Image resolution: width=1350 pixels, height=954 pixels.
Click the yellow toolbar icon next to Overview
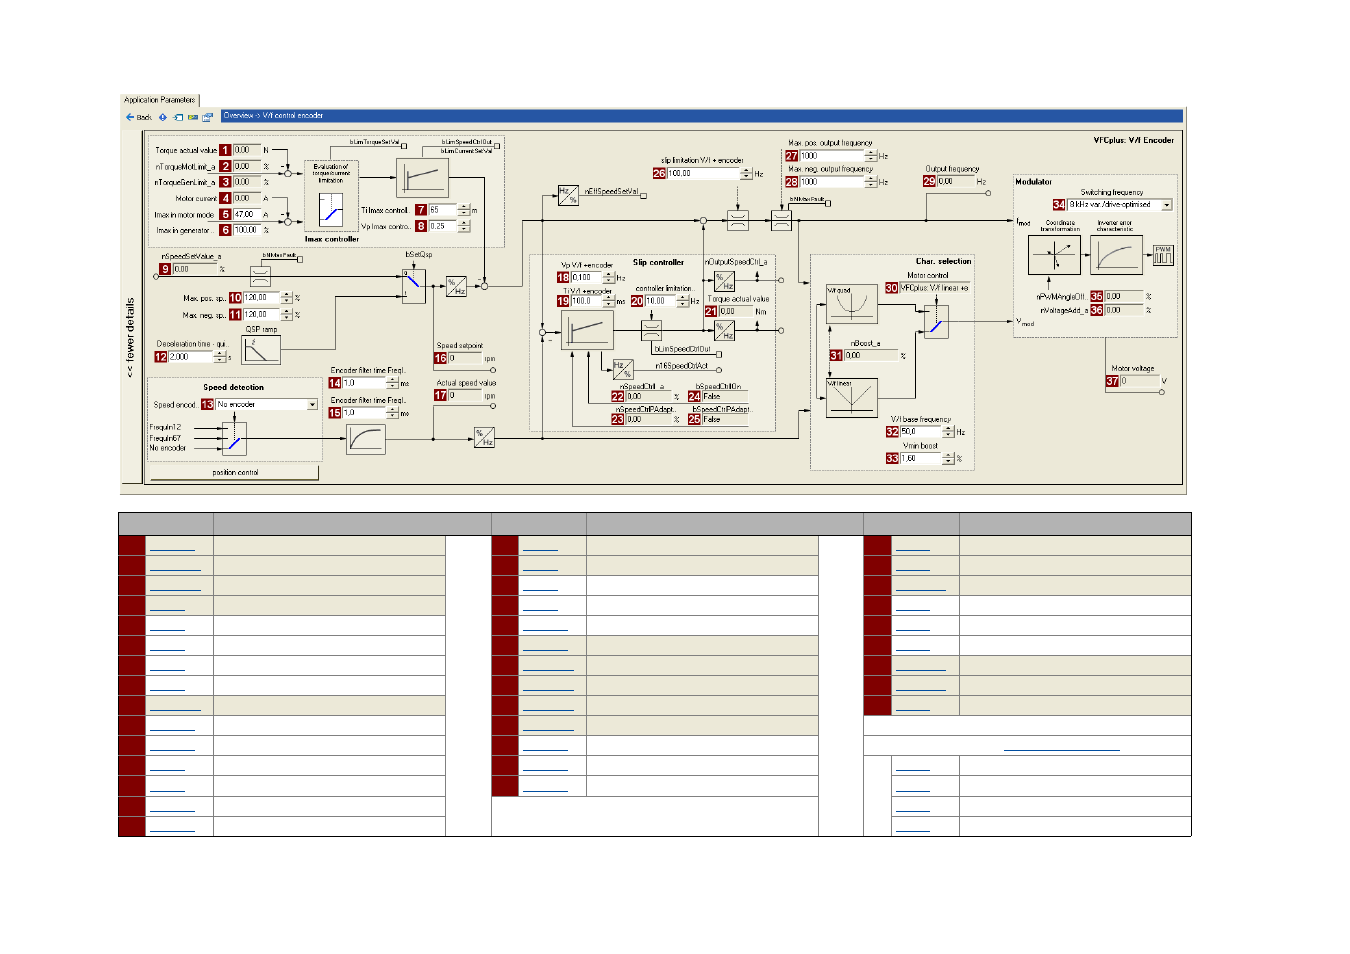193,117
